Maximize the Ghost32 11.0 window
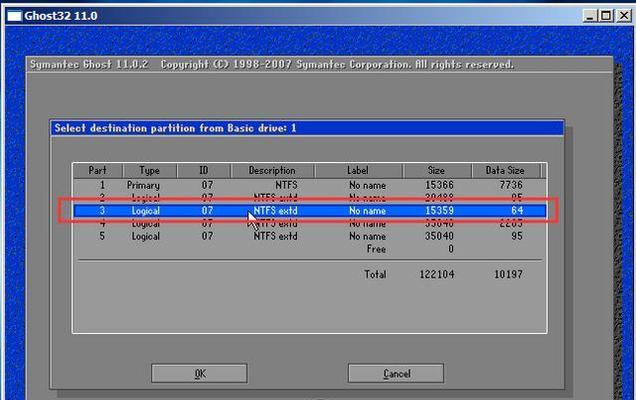The image size is (636, 400). point(606,16)
